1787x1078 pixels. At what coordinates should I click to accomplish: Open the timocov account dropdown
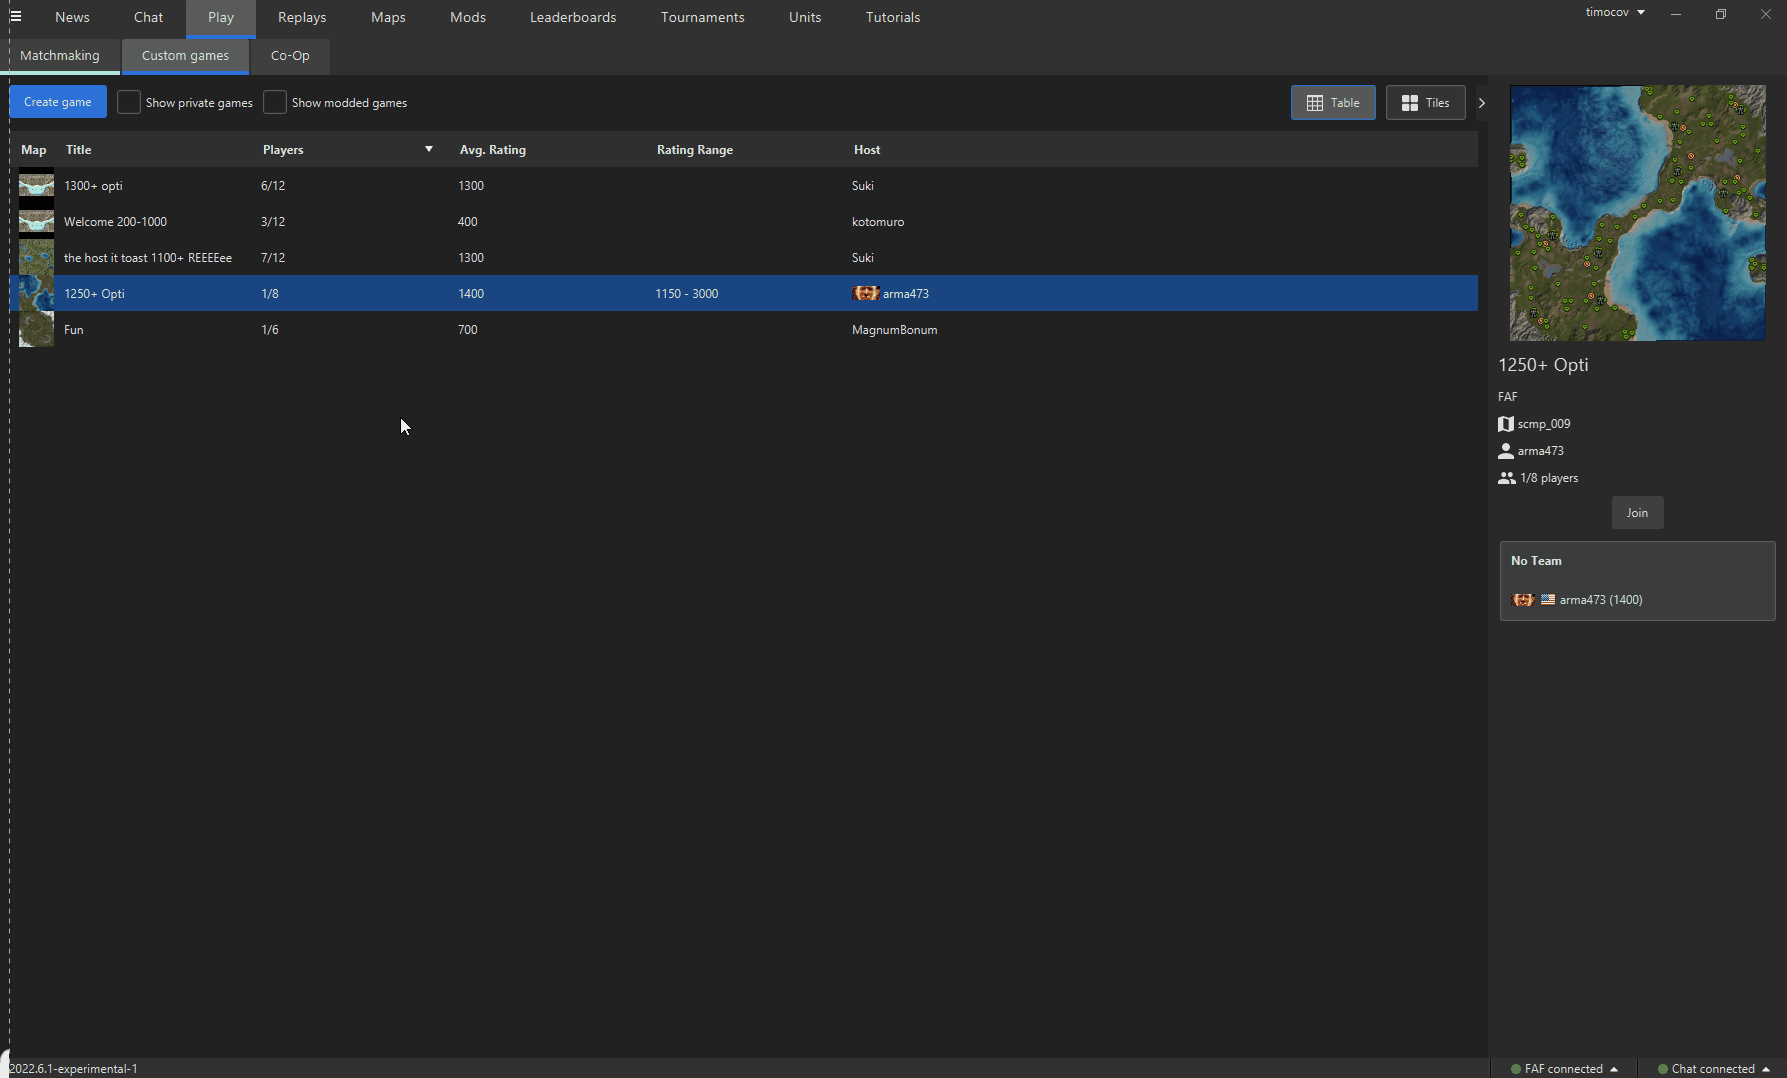click(x=1614, y=12)
